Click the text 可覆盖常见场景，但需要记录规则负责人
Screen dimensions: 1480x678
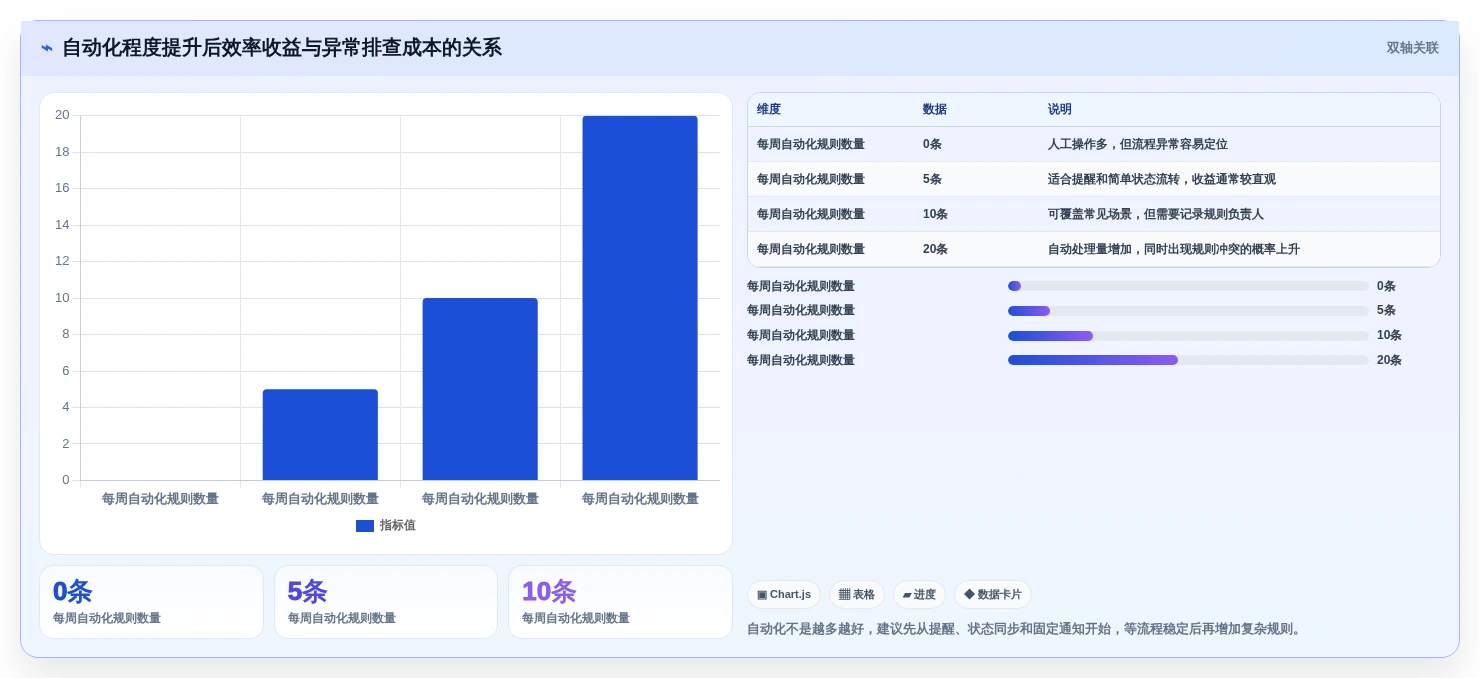tap(1156, 215)
